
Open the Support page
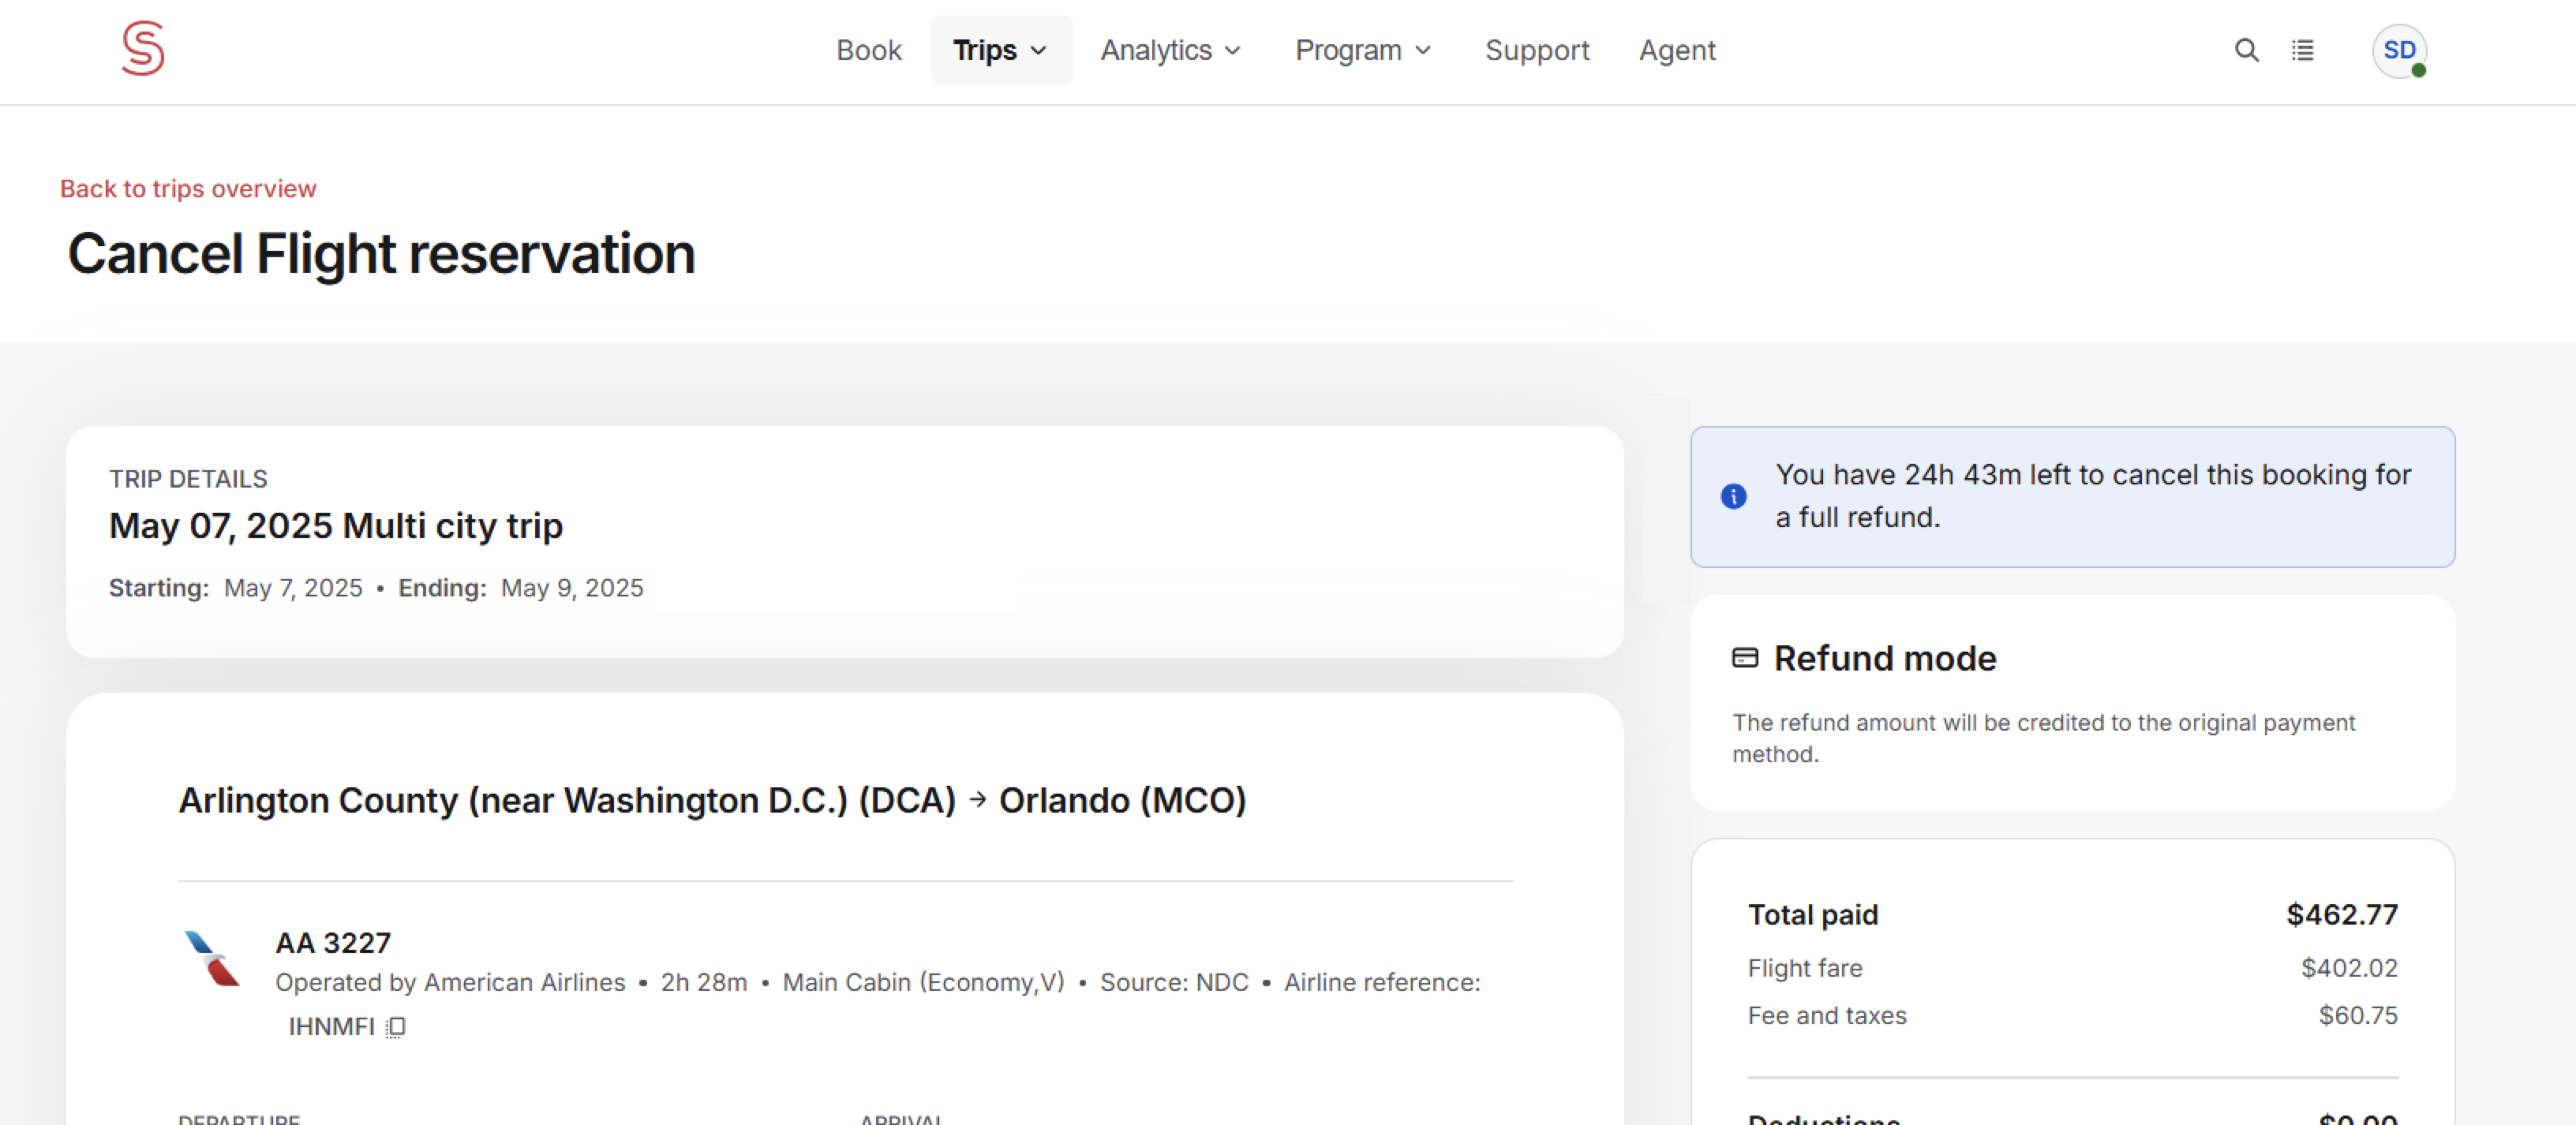pos(1536,50)
